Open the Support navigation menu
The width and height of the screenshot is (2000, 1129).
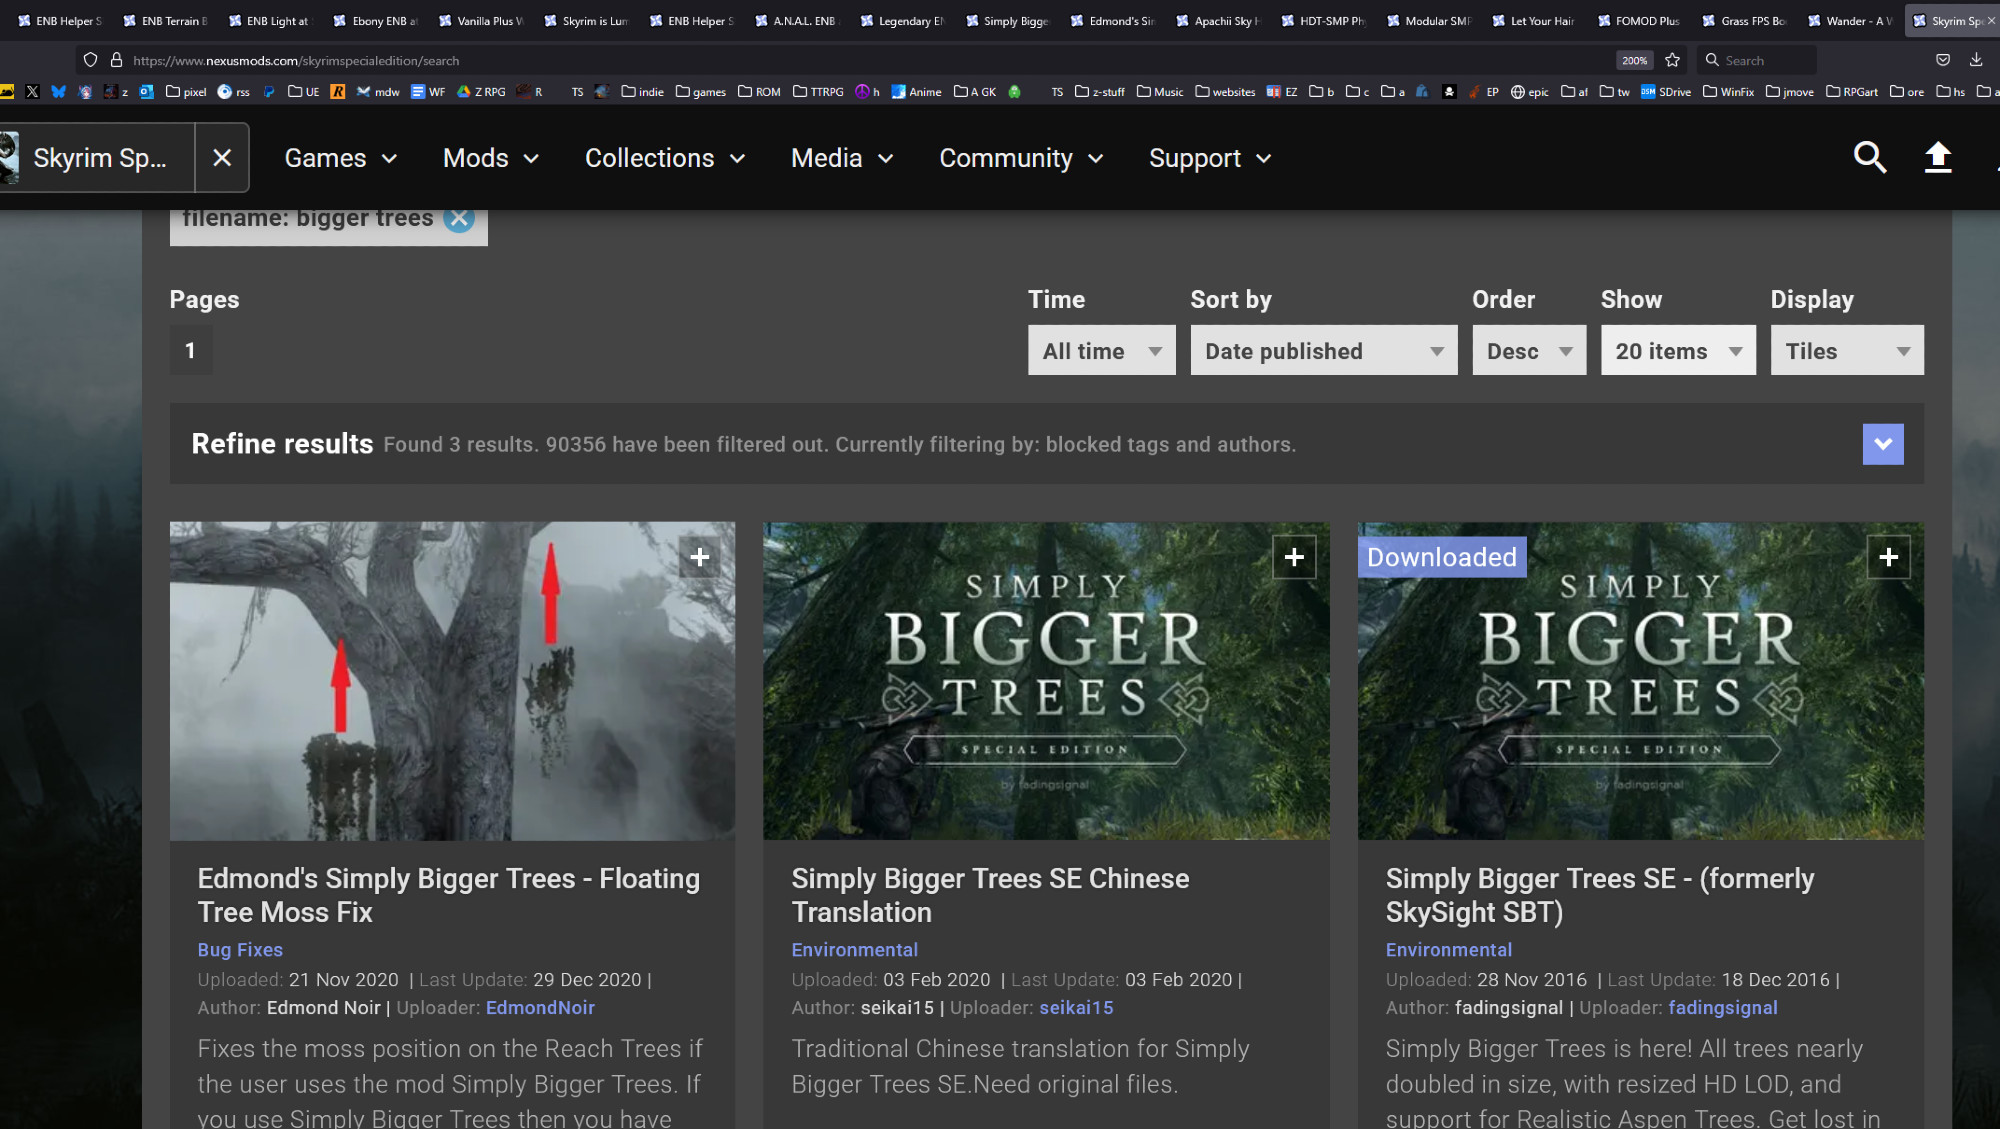[x=1210, y=158]
